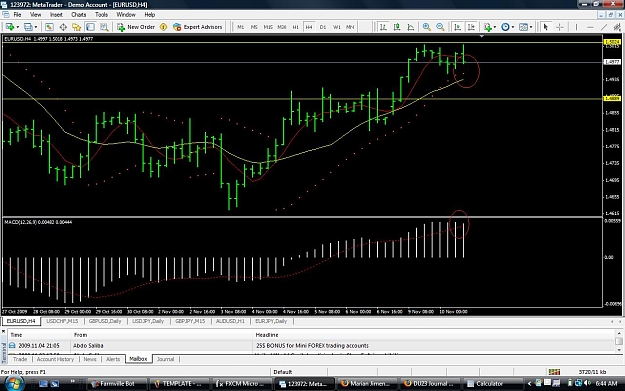Select the H4 timeframe button
This screenshot has width=625, height=391.
[309, 27]
